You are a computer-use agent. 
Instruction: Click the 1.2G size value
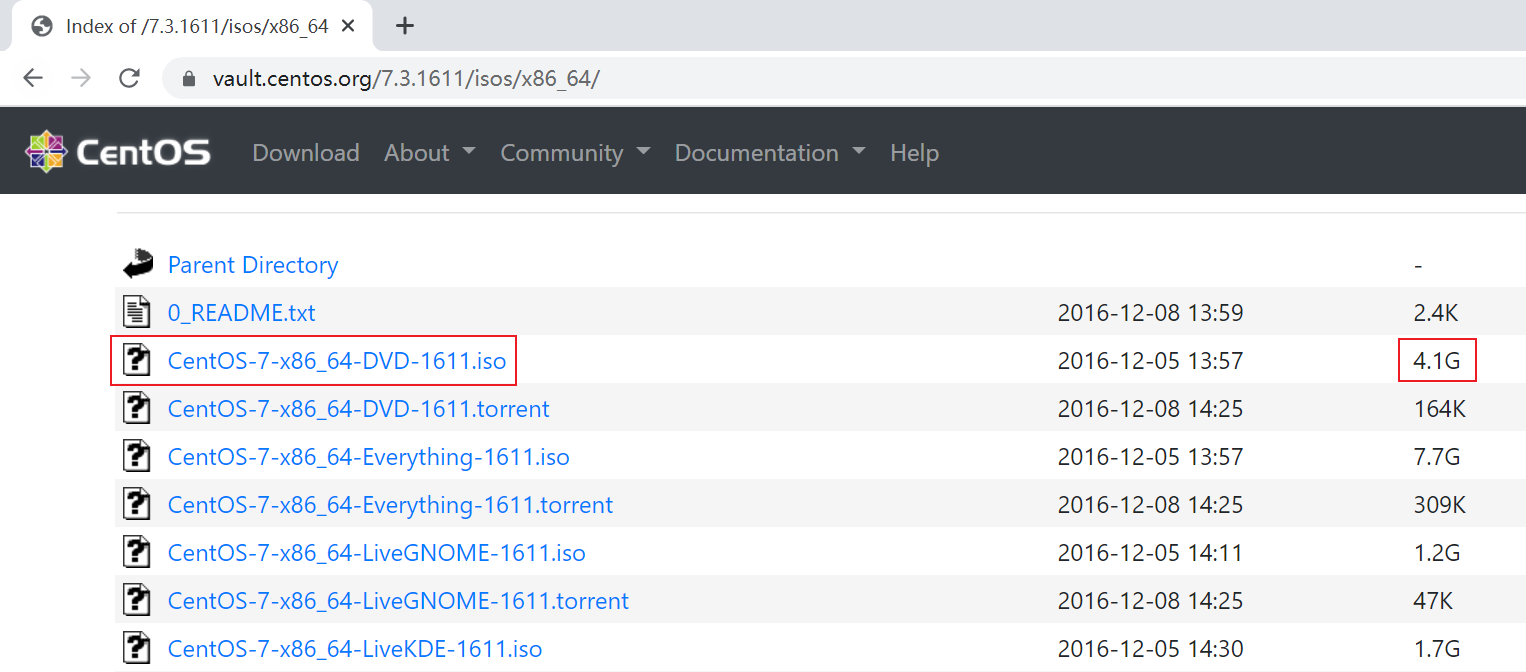pos(1437,553)
